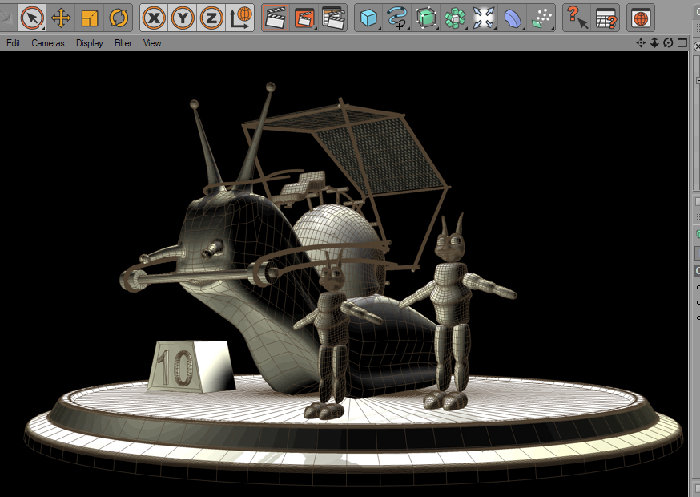
Task: Pick the Rotate tool
Action: coord(118,18)
